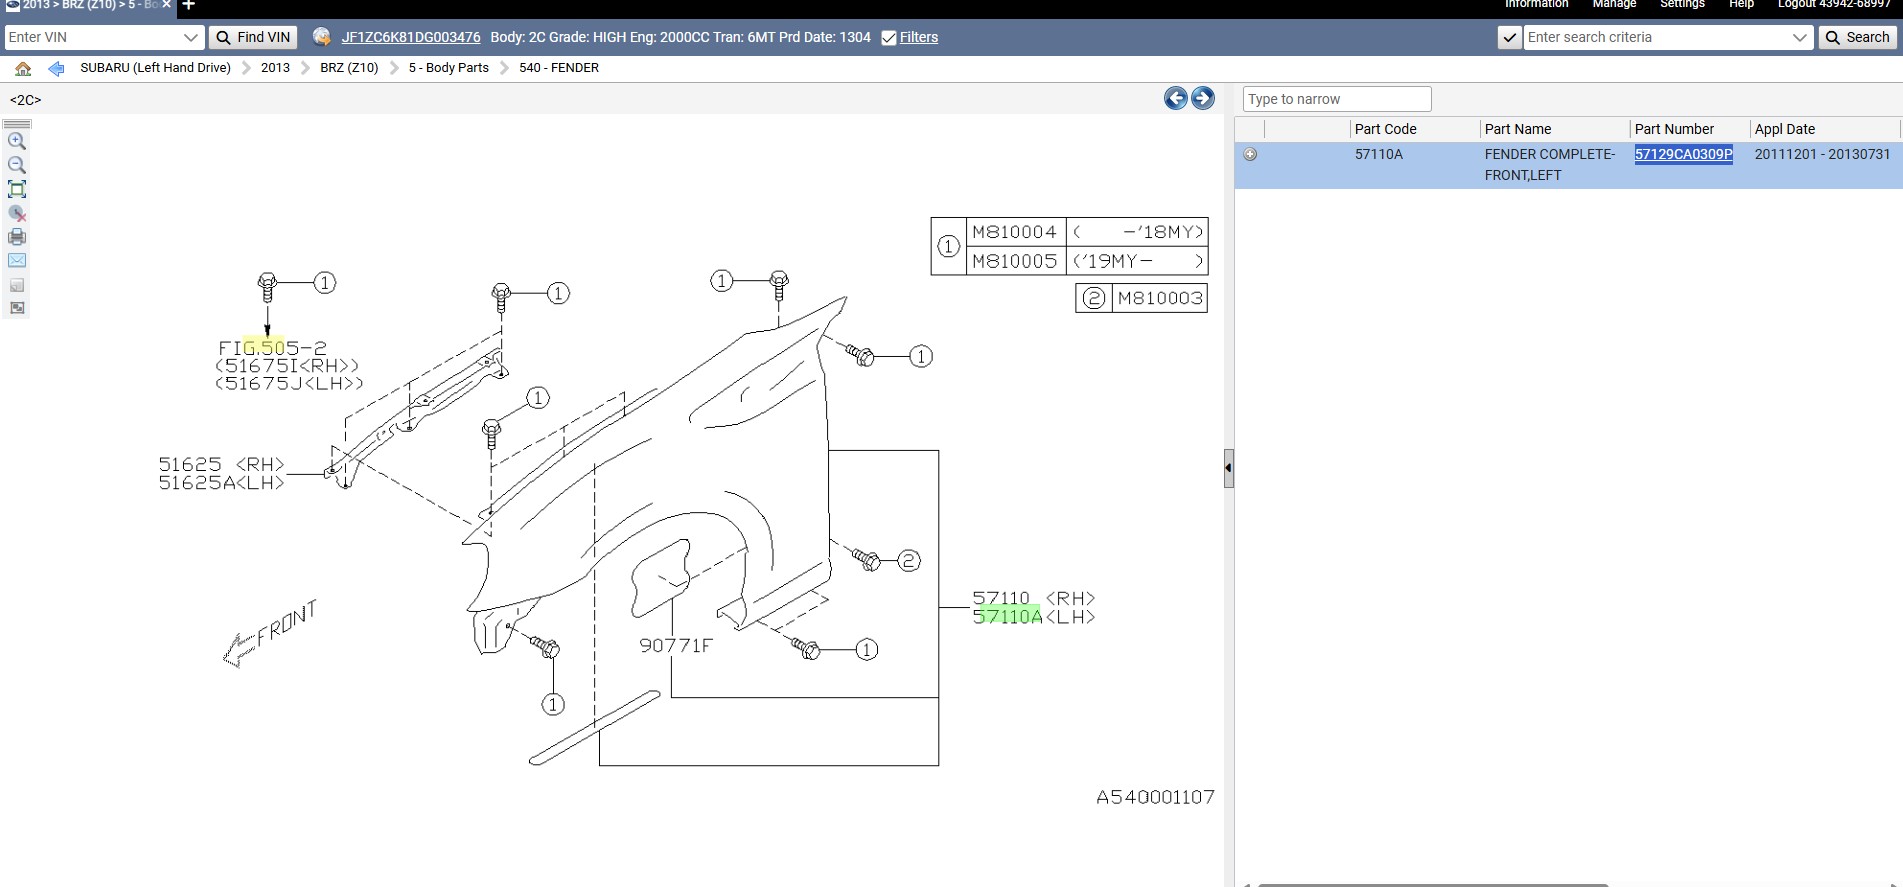Fit the diagram to the window
Viewport: 1903px width, 887px height.
click(17, 189)
